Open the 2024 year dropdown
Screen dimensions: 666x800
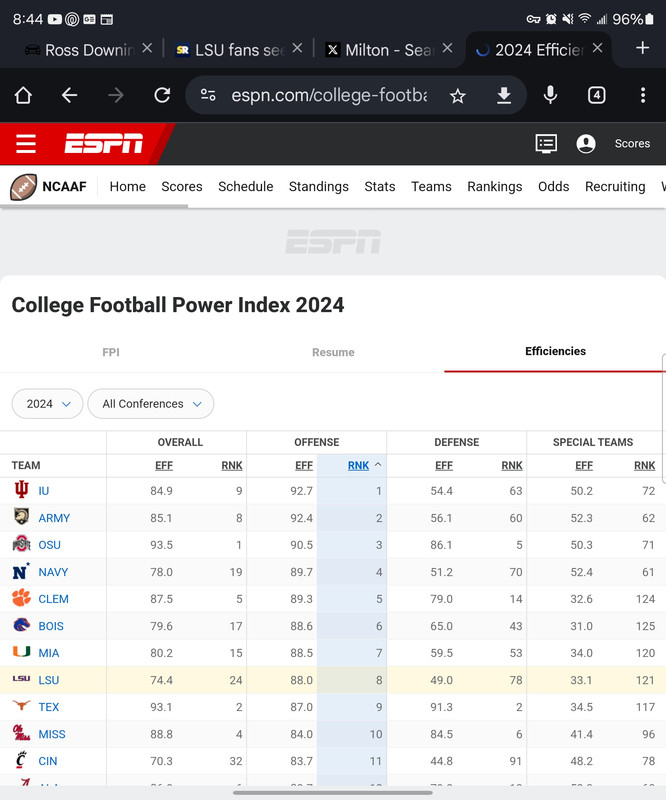[x=47, y=404]
